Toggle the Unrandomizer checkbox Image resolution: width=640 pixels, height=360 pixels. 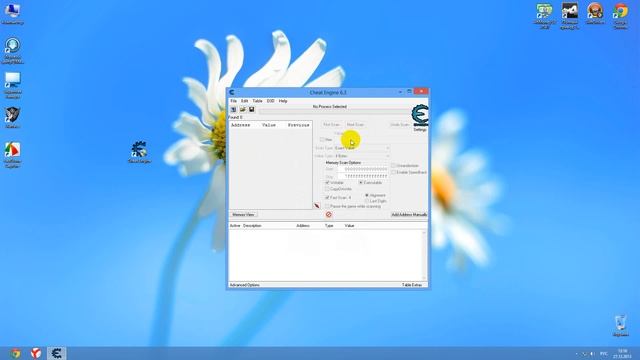[393, 166]
